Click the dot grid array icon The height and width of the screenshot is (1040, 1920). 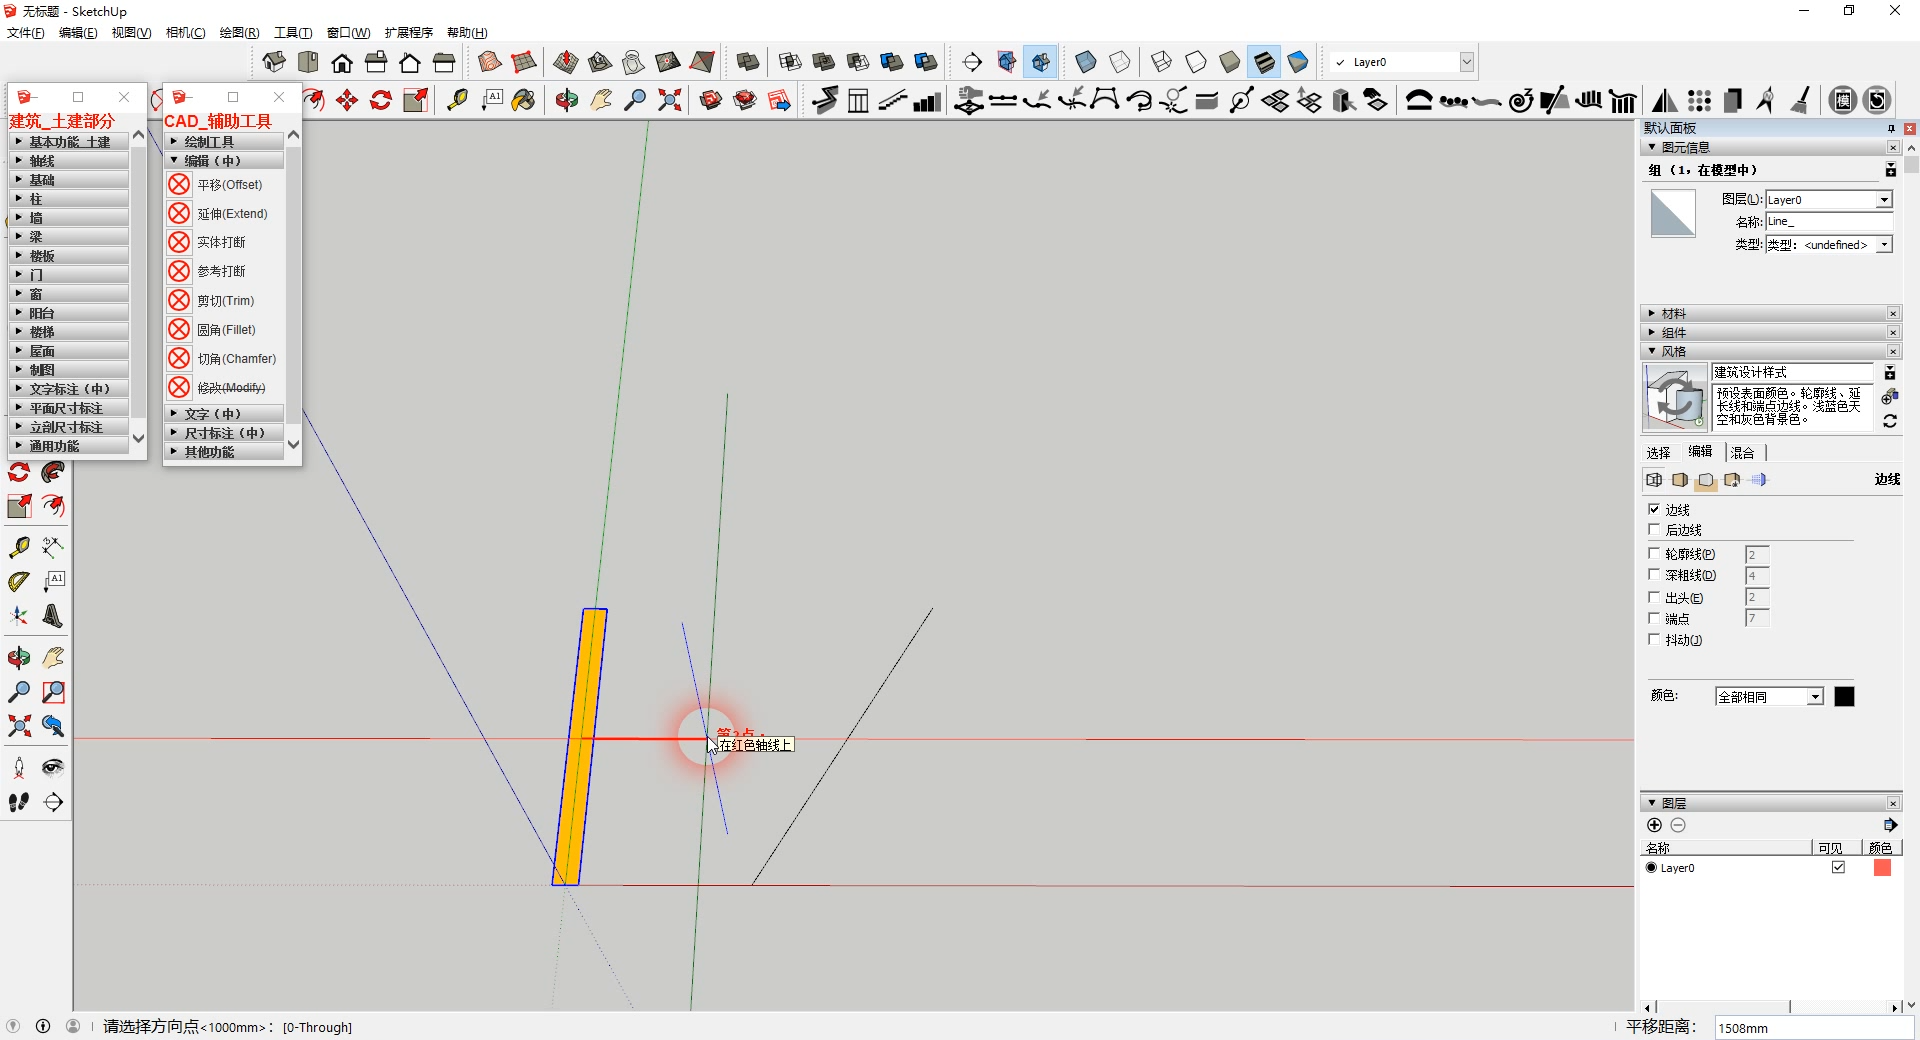tap(1699, 100)
